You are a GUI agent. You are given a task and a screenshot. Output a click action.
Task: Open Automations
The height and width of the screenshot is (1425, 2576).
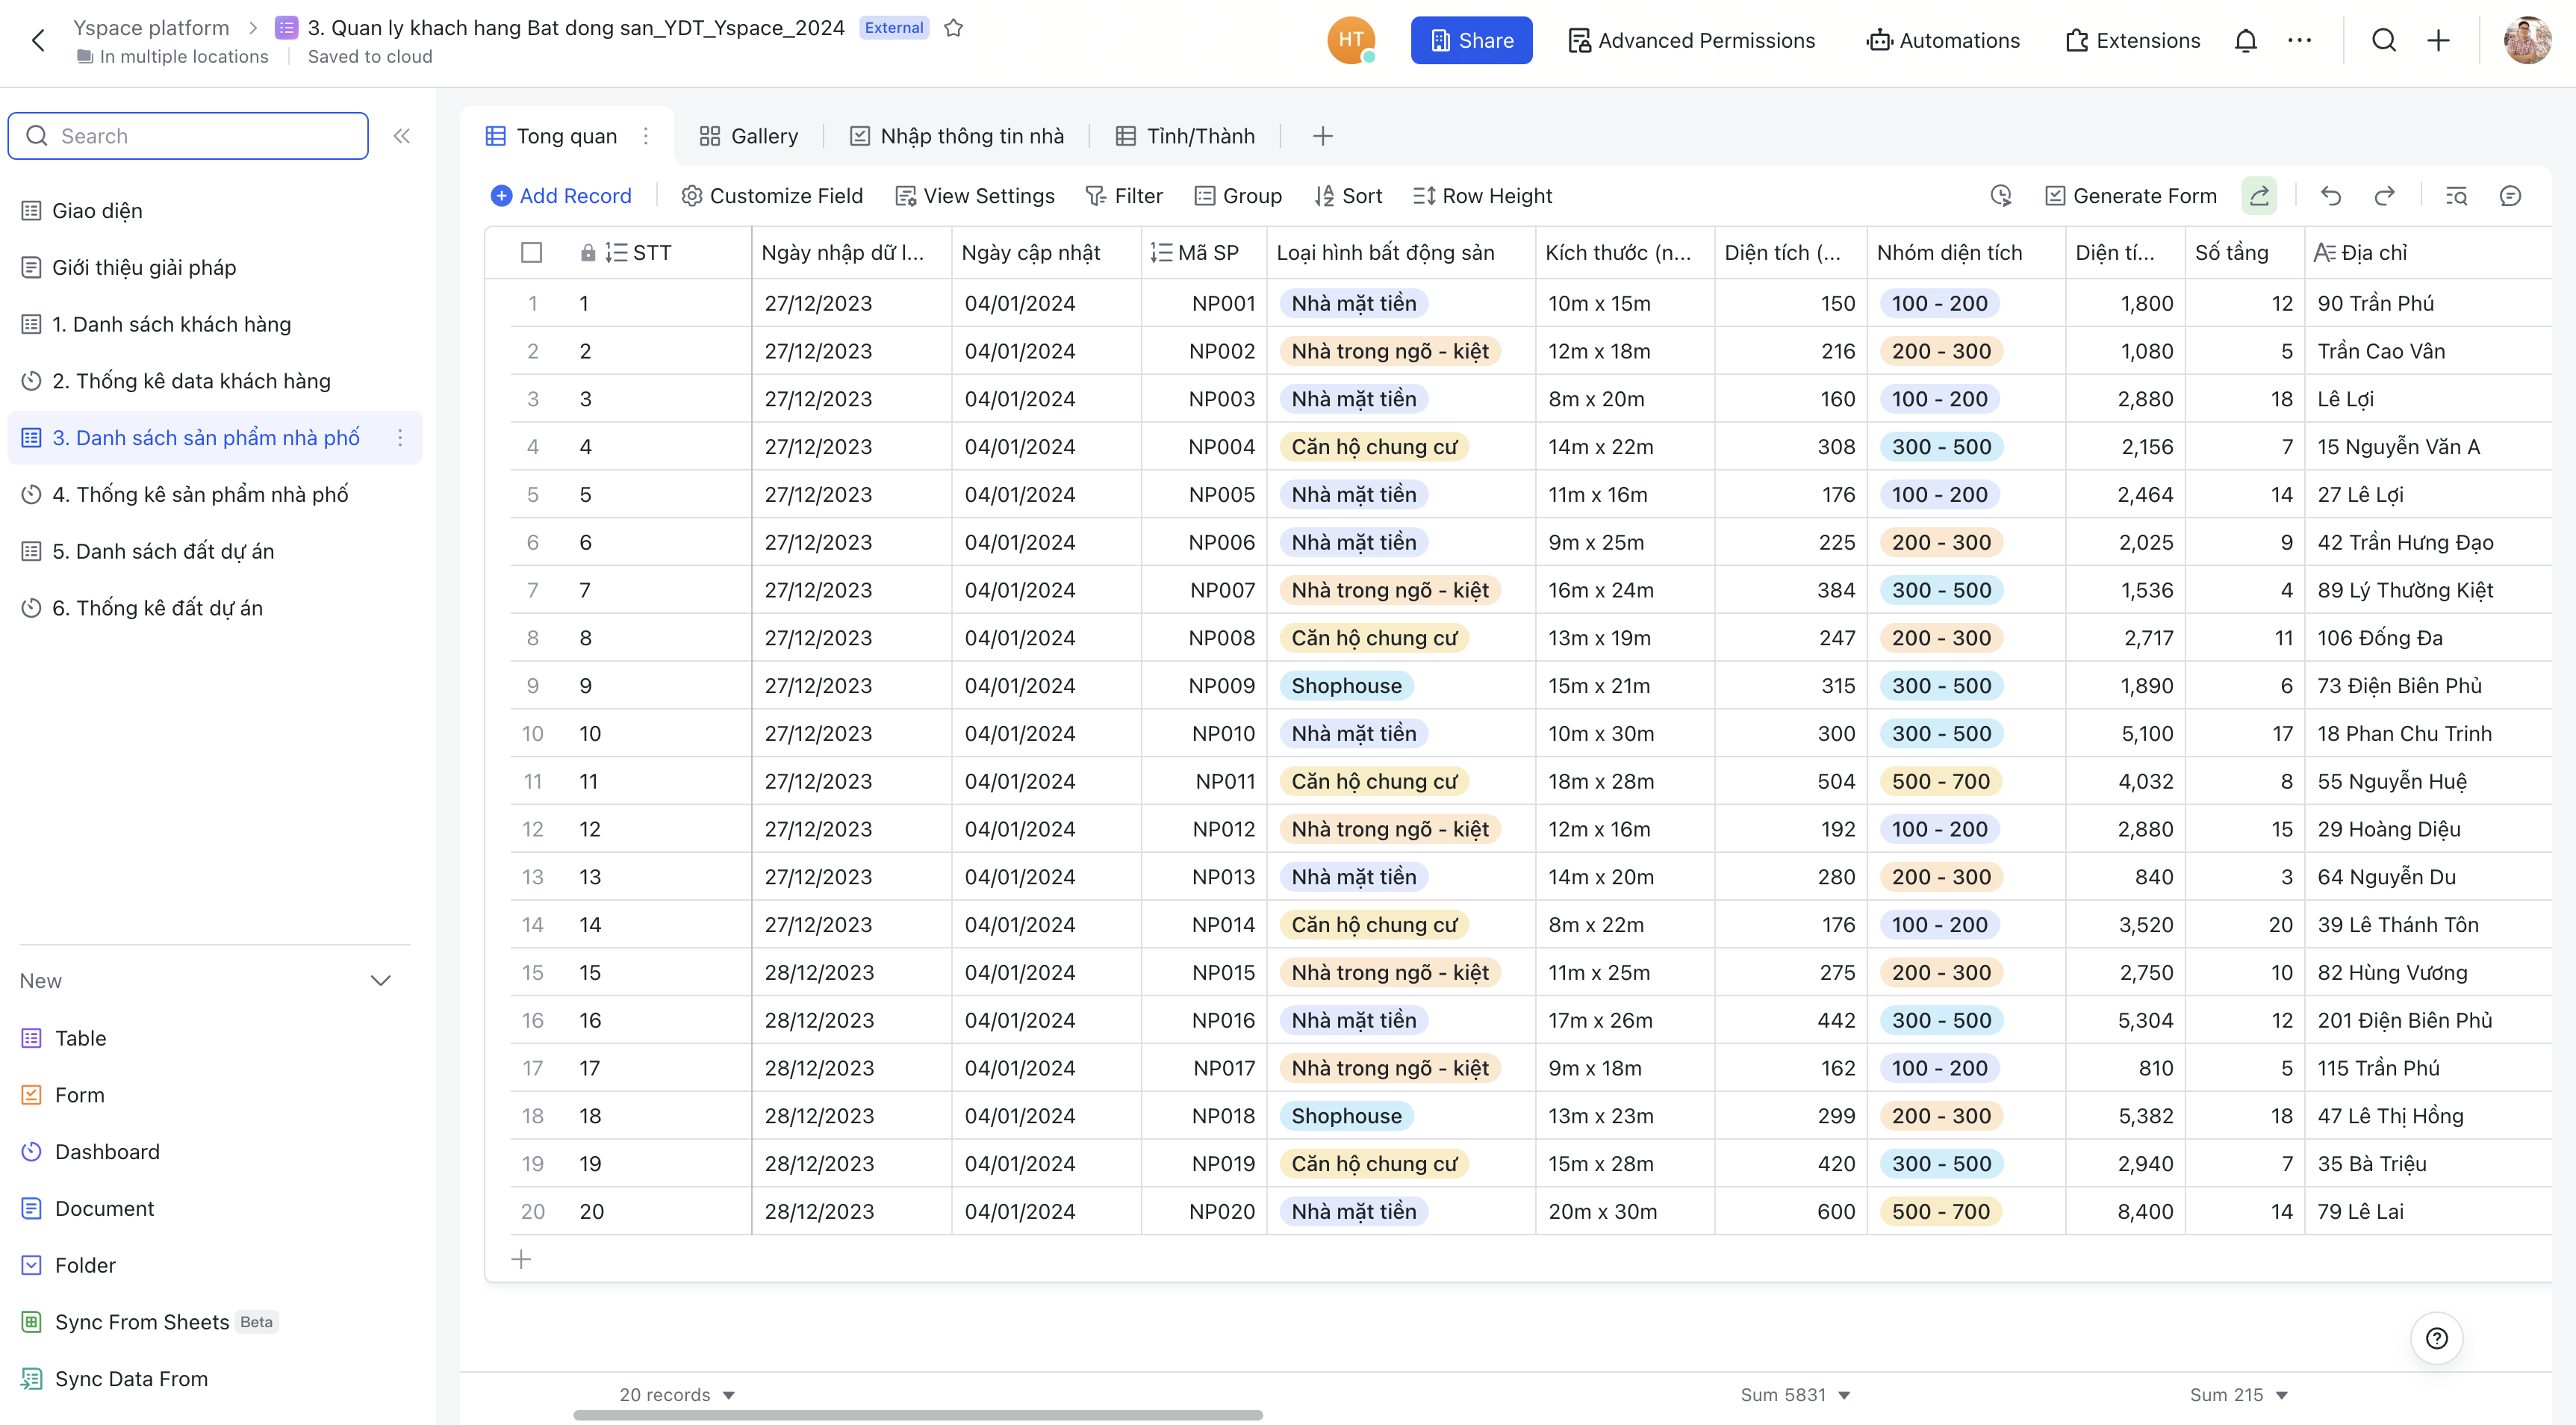point(1943,41)
